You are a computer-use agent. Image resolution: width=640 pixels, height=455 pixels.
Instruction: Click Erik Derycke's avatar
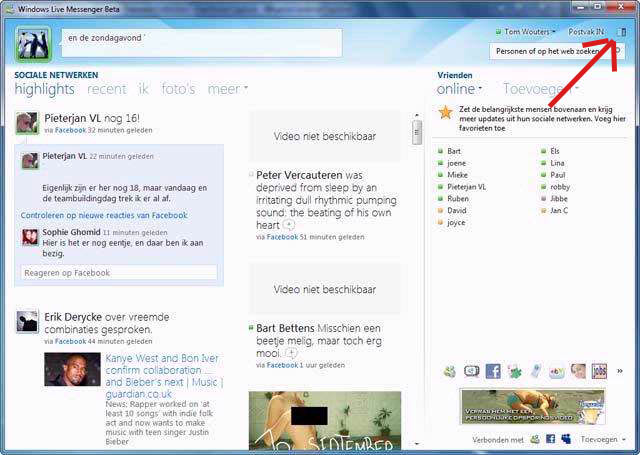[27, 321]
